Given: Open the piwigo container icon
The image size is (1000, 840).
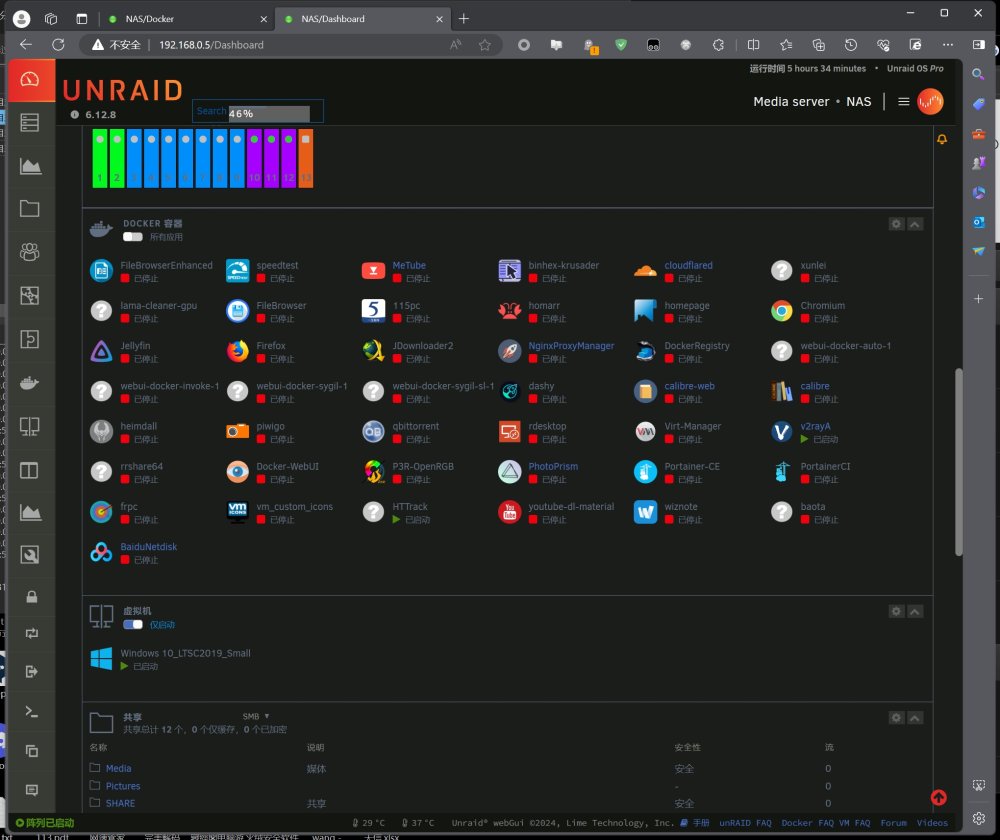Looking at the screenshot, I should tap(237, 432).
